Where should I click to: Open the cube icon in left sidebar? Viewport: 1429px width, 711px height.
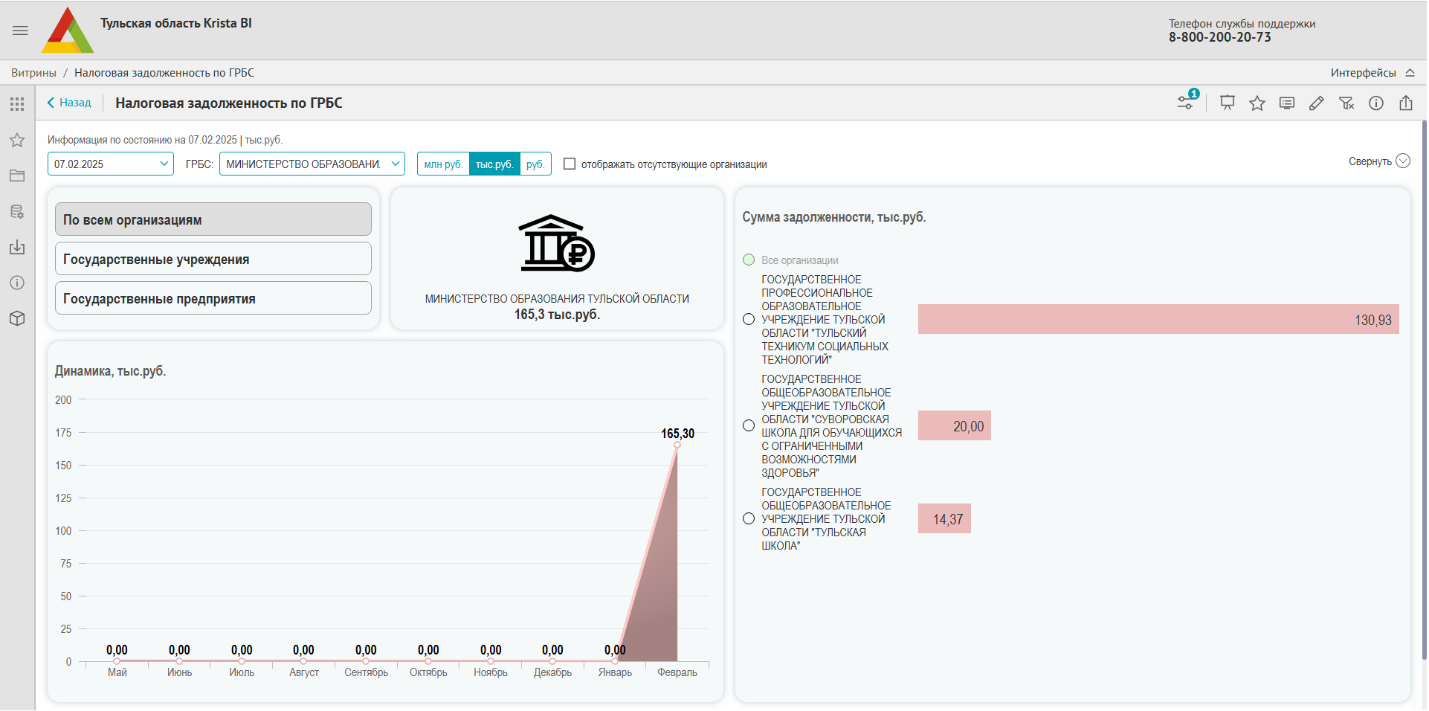pos(16,318)
